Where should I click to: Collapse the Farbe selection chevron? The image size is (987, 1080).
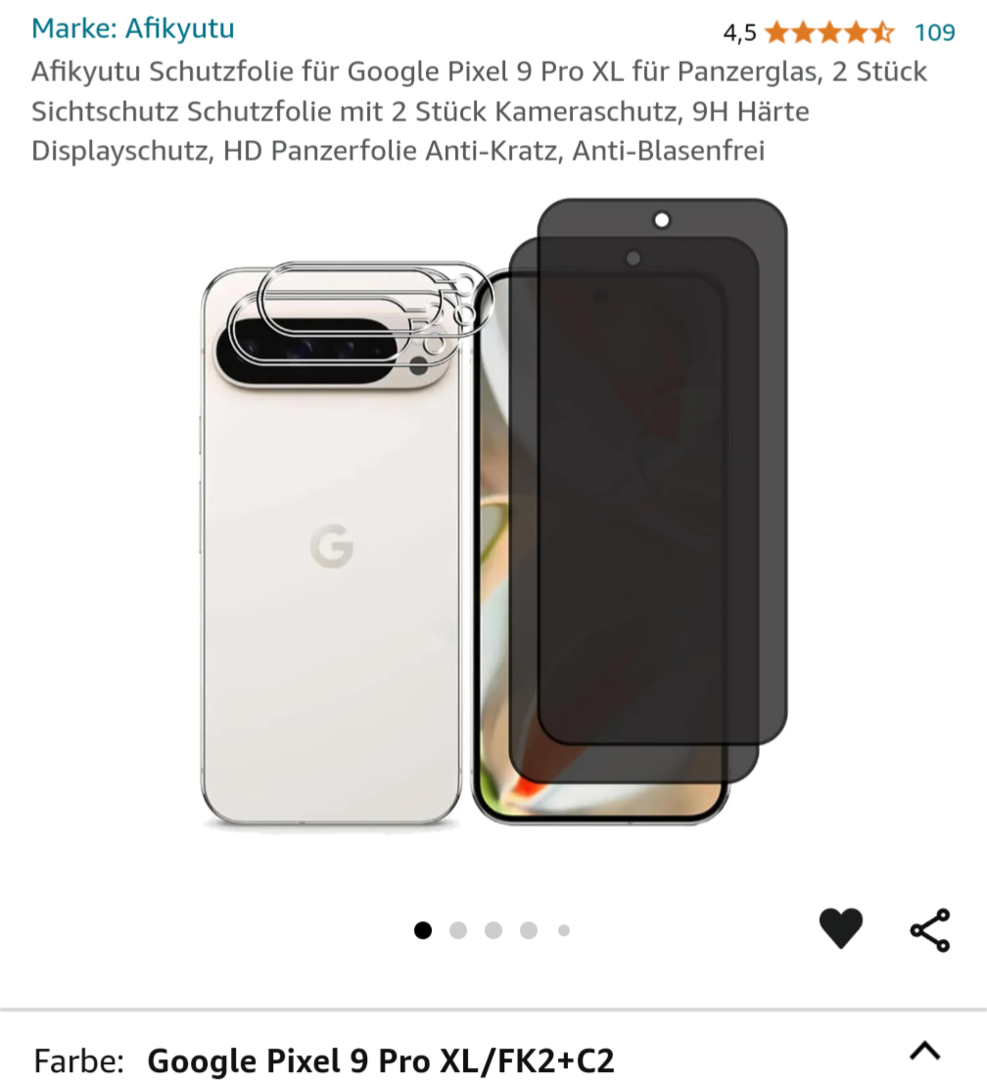[x=925, y=1050]
